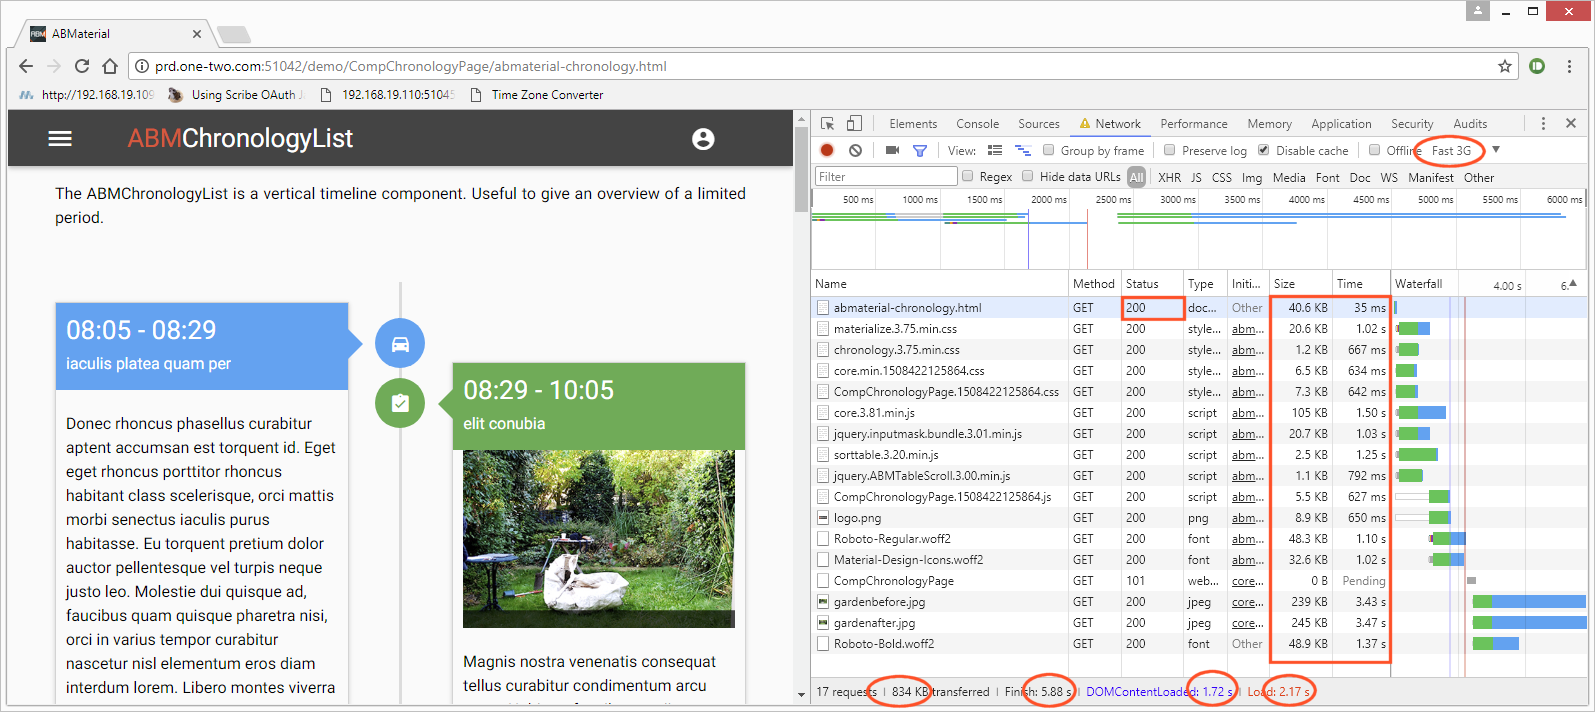This screenshot has height=712, width=1595.
Task: Bookmark this page with the star icon
Action: click(x=1504, y=66)
